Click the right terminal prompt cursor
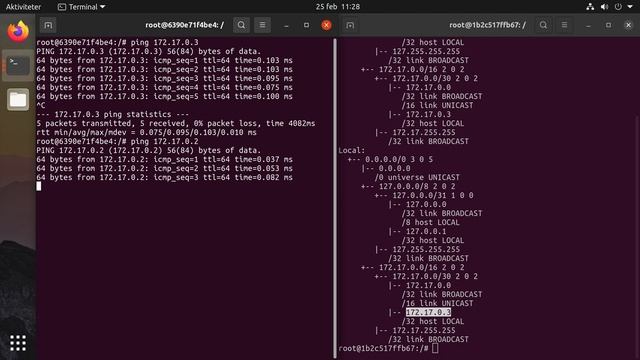This screenshot has height=360, width=640. (x=435, y=348)
